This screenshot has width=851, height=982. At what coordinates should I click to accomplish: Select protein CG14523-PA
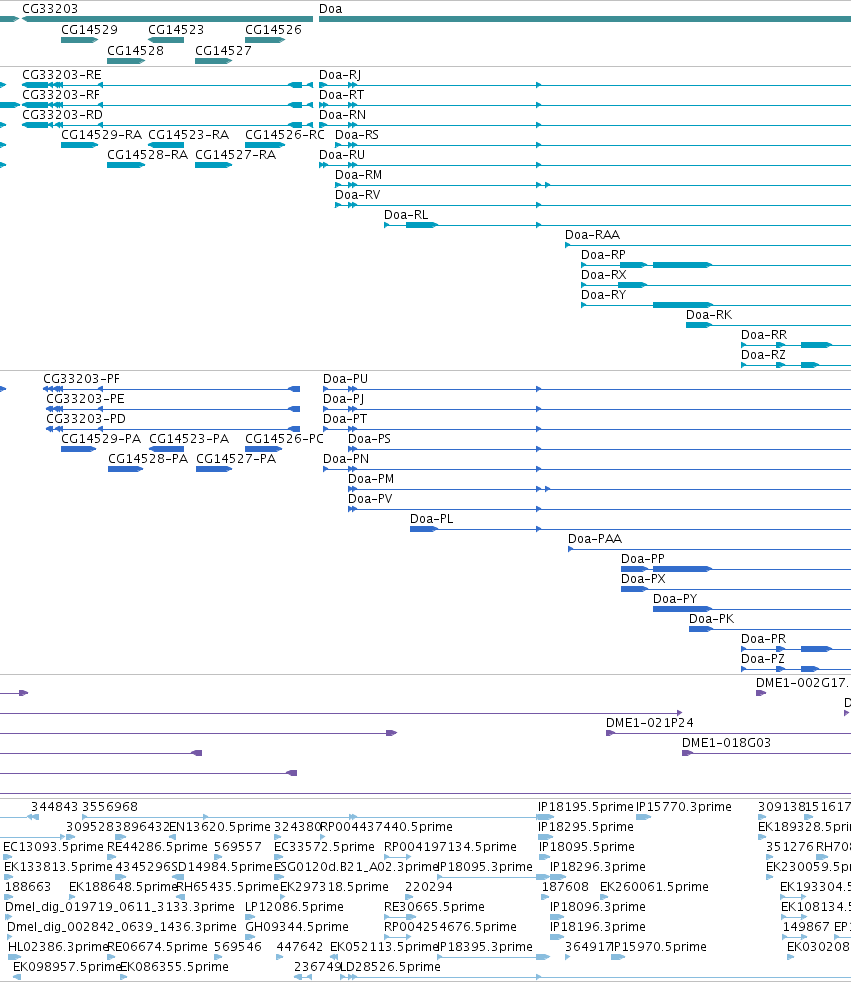189,439
